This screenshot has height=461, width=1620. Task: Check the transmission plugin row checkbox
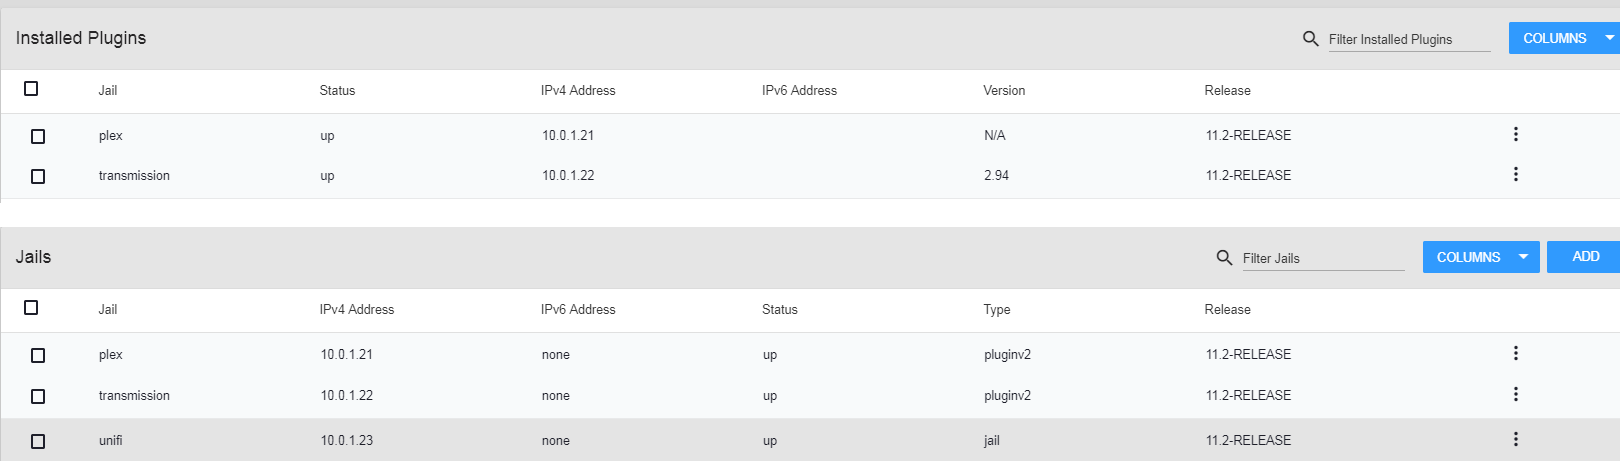tap(38, 176)
